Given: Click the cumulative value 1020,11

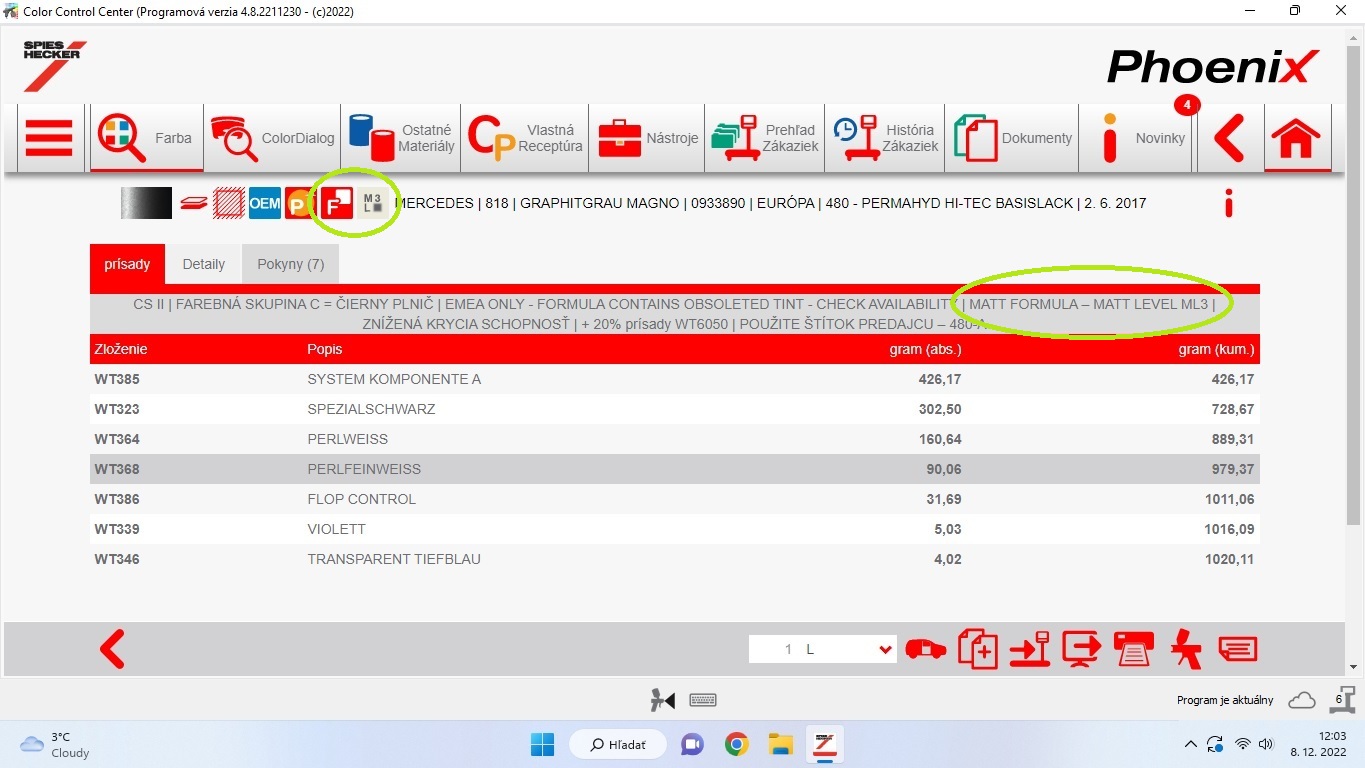Looking at the screenshot, I should click(x=1229, y=559).
